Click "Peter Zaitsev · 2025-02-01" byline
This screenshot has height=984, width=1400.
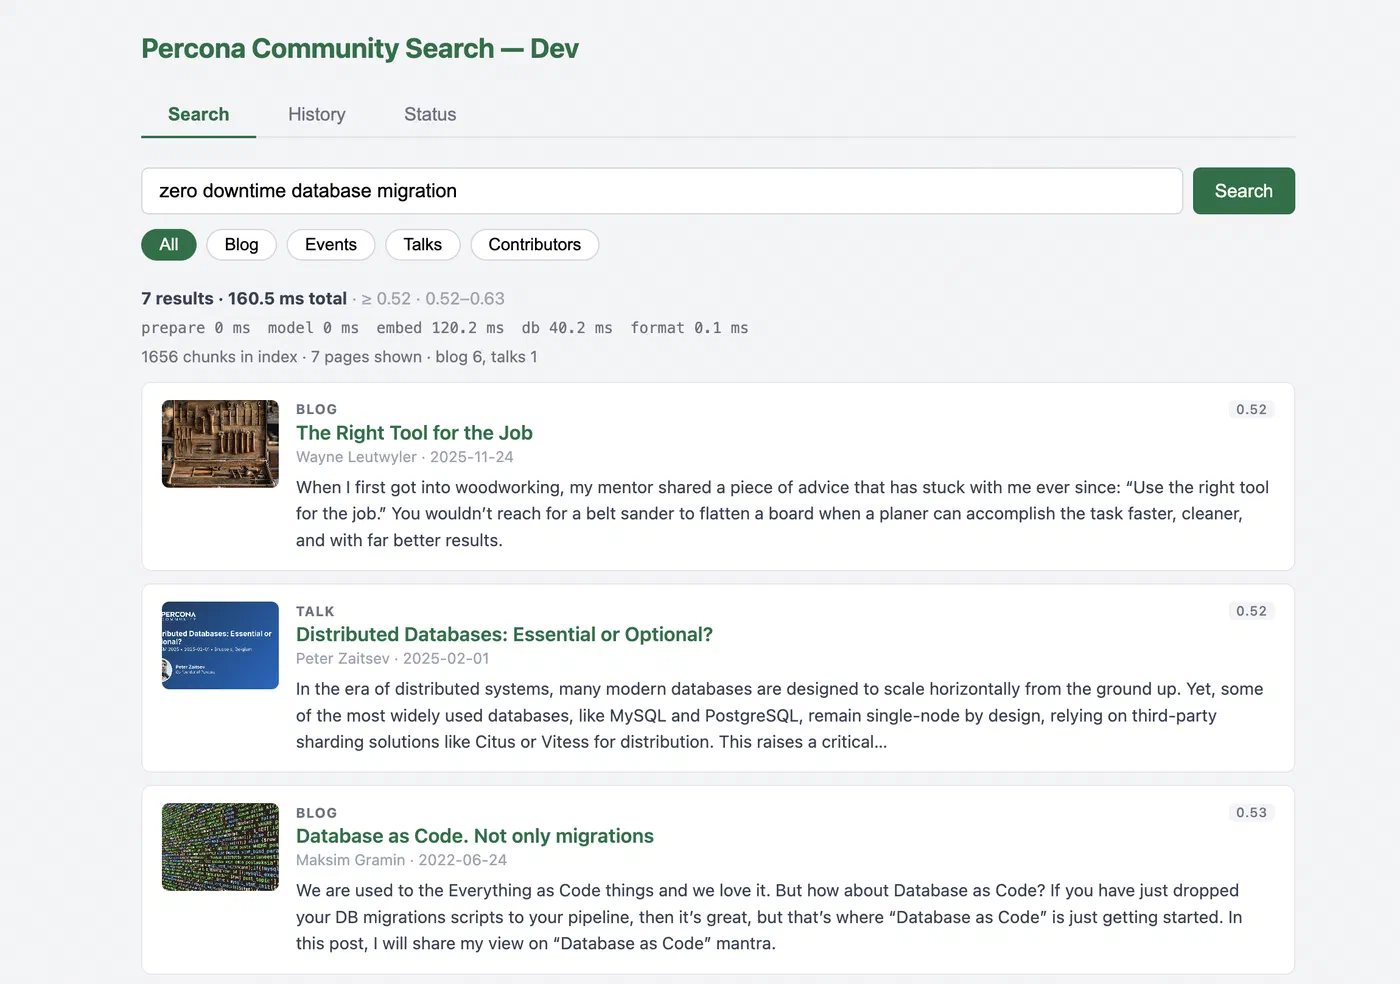[393, 659]
